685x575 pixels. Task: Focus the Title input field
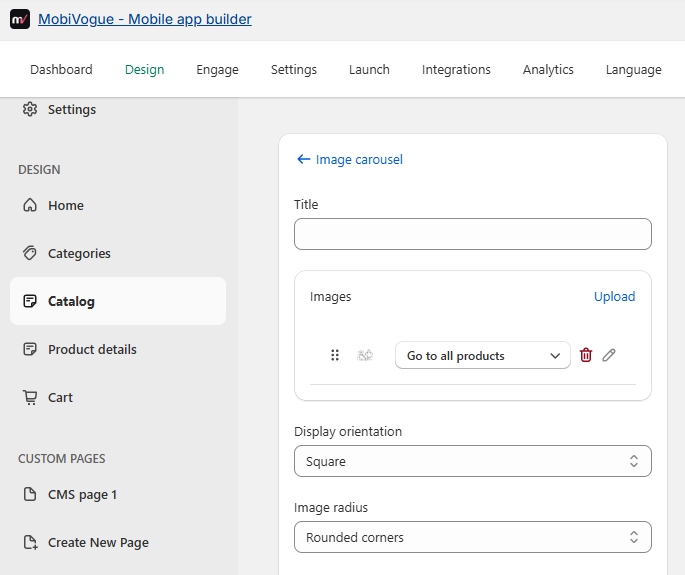tap(473, 234)
